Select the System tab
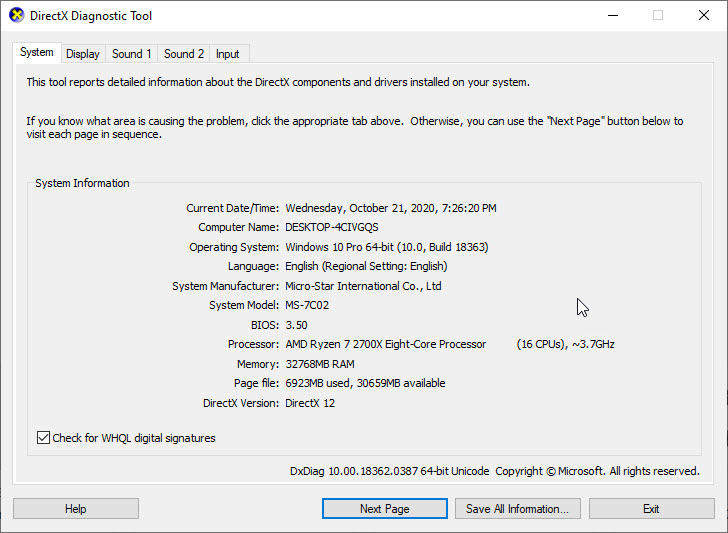This screenshot has height=533, width=728. (x=37, y=52)
